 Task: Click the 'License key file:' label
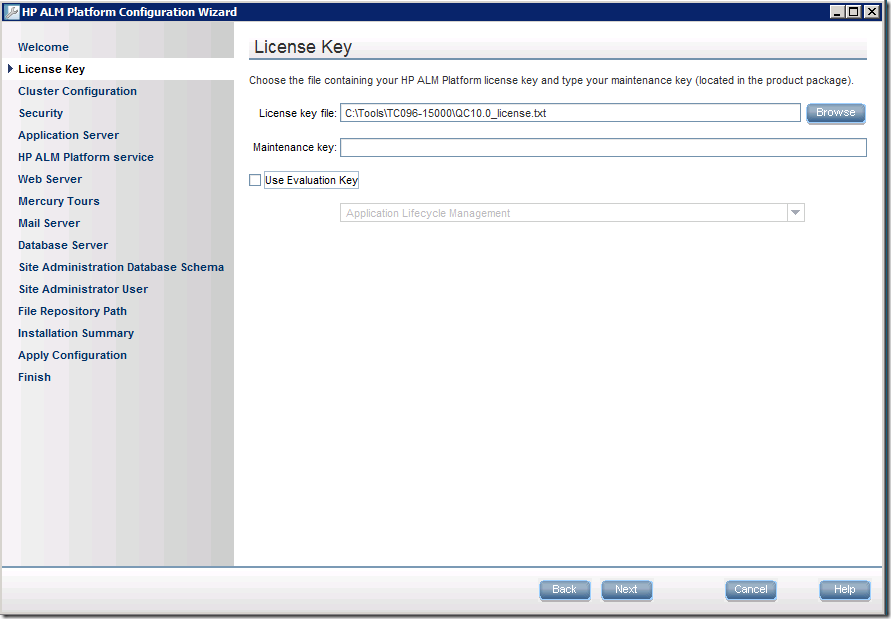click(x=298, y=113)
